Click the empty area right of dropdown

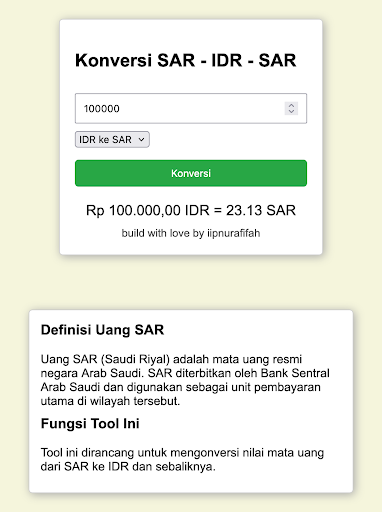[x=228, y=139]
